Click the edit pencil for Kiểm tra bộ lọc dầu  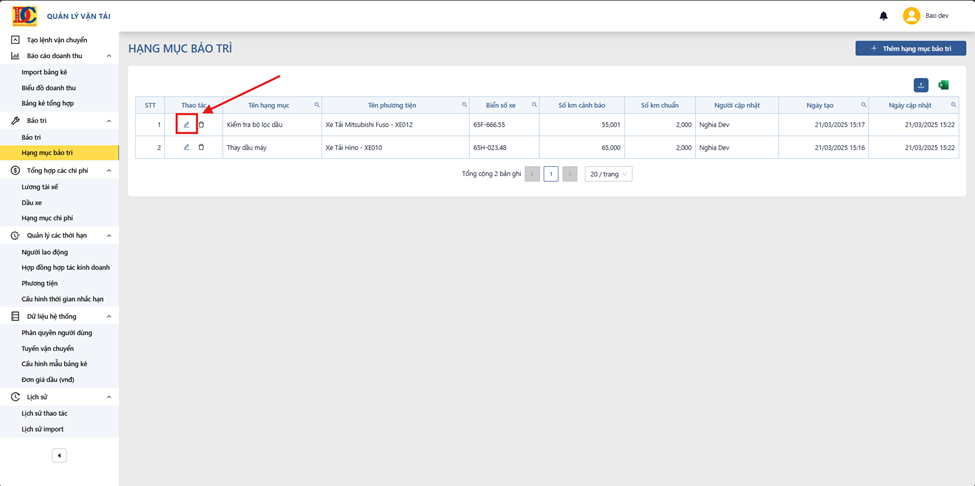click(186, 125)
